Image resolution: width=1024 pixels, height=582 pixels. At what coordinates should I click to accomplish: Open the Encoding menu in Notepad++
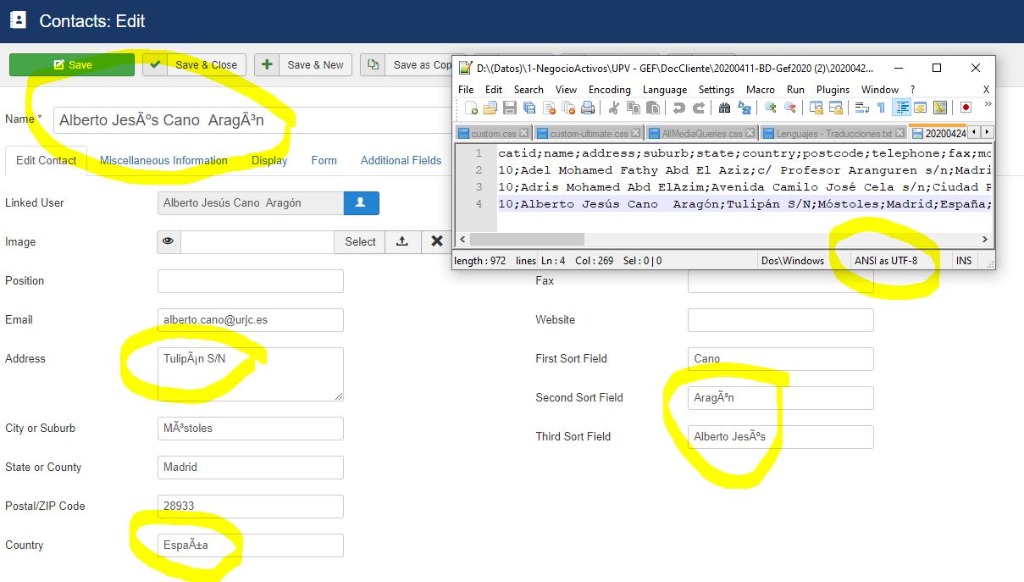[x=609, y=89]
